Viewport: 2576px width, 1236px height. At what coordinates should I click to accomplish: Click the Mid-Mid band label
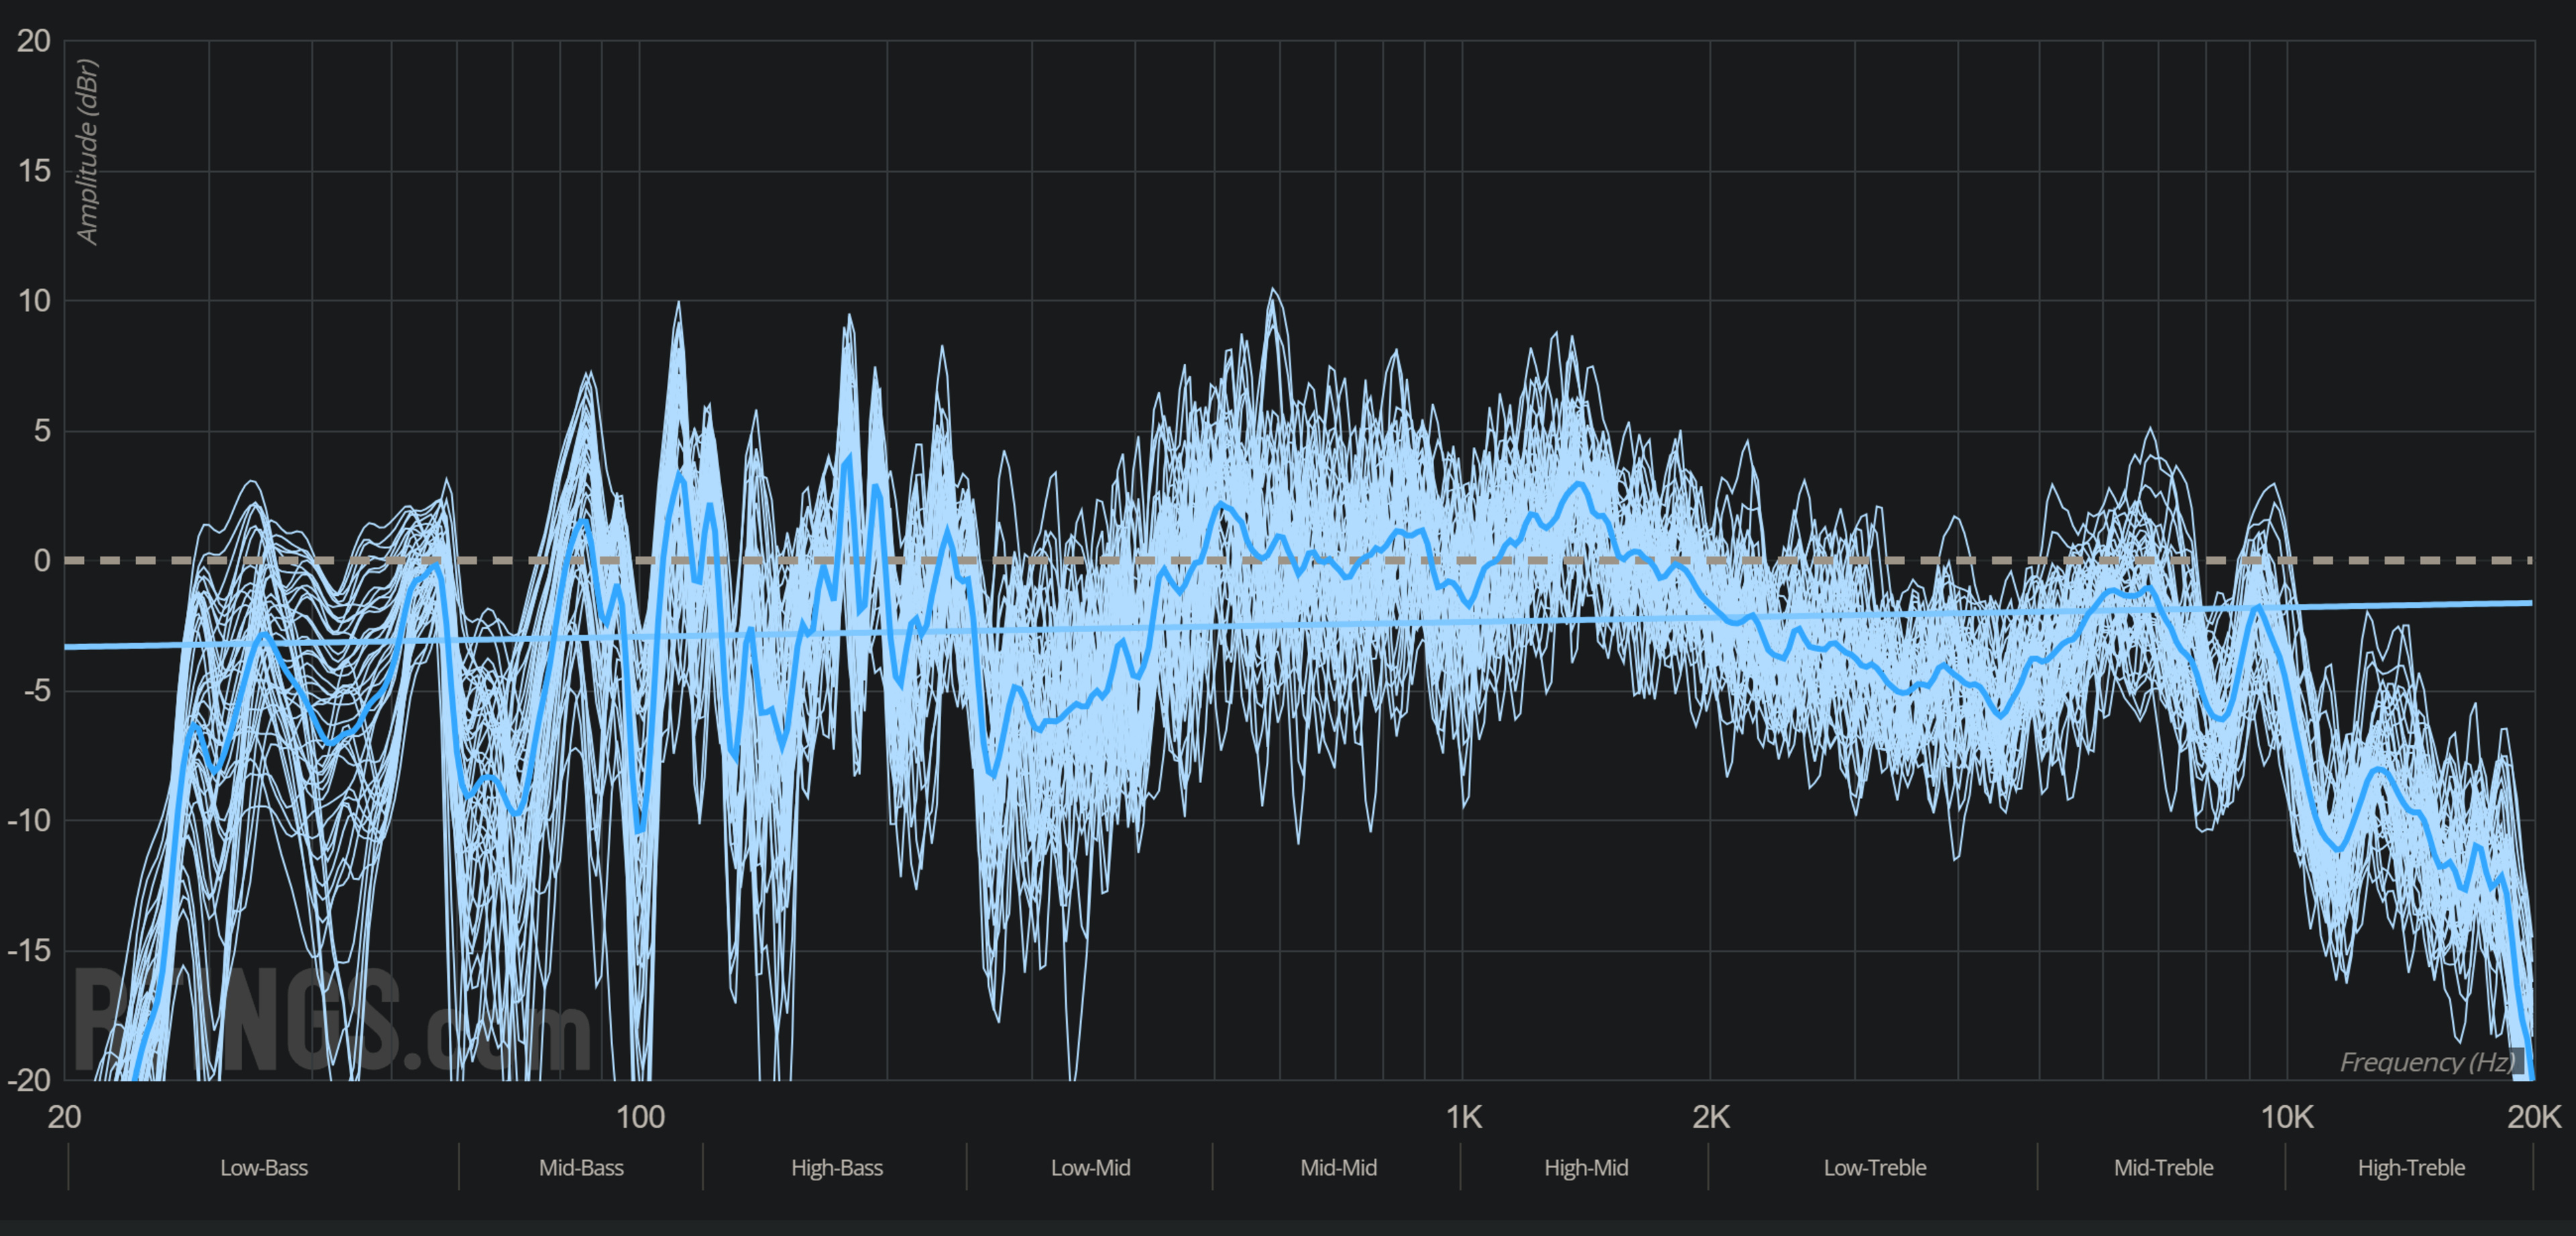(x=1338, y=1167)
